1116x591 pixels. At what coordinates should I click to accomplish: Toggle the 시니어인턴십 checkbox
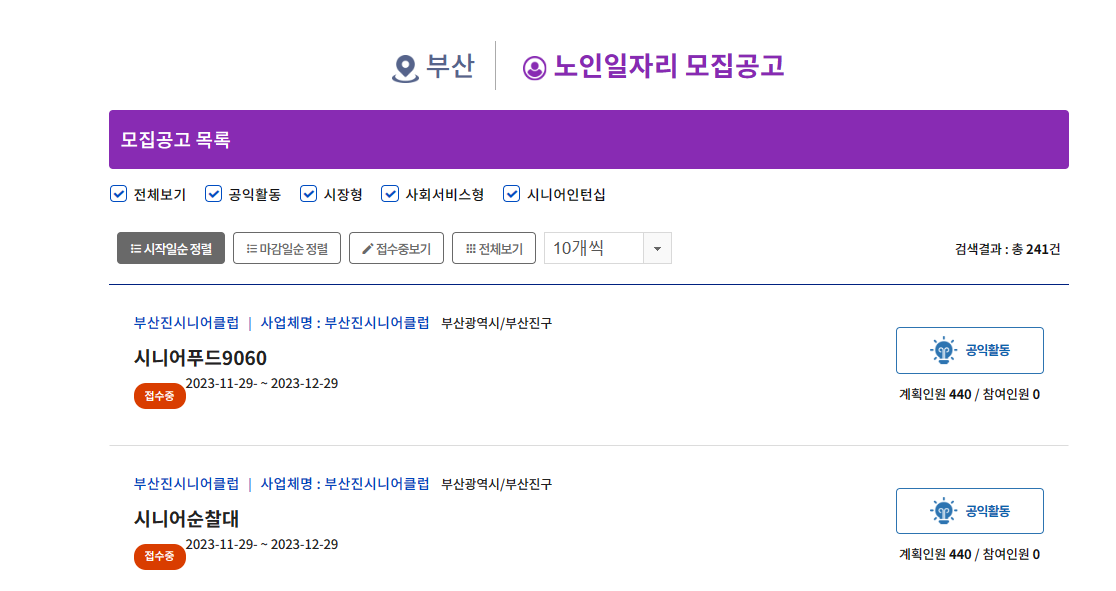pos(511,194)
